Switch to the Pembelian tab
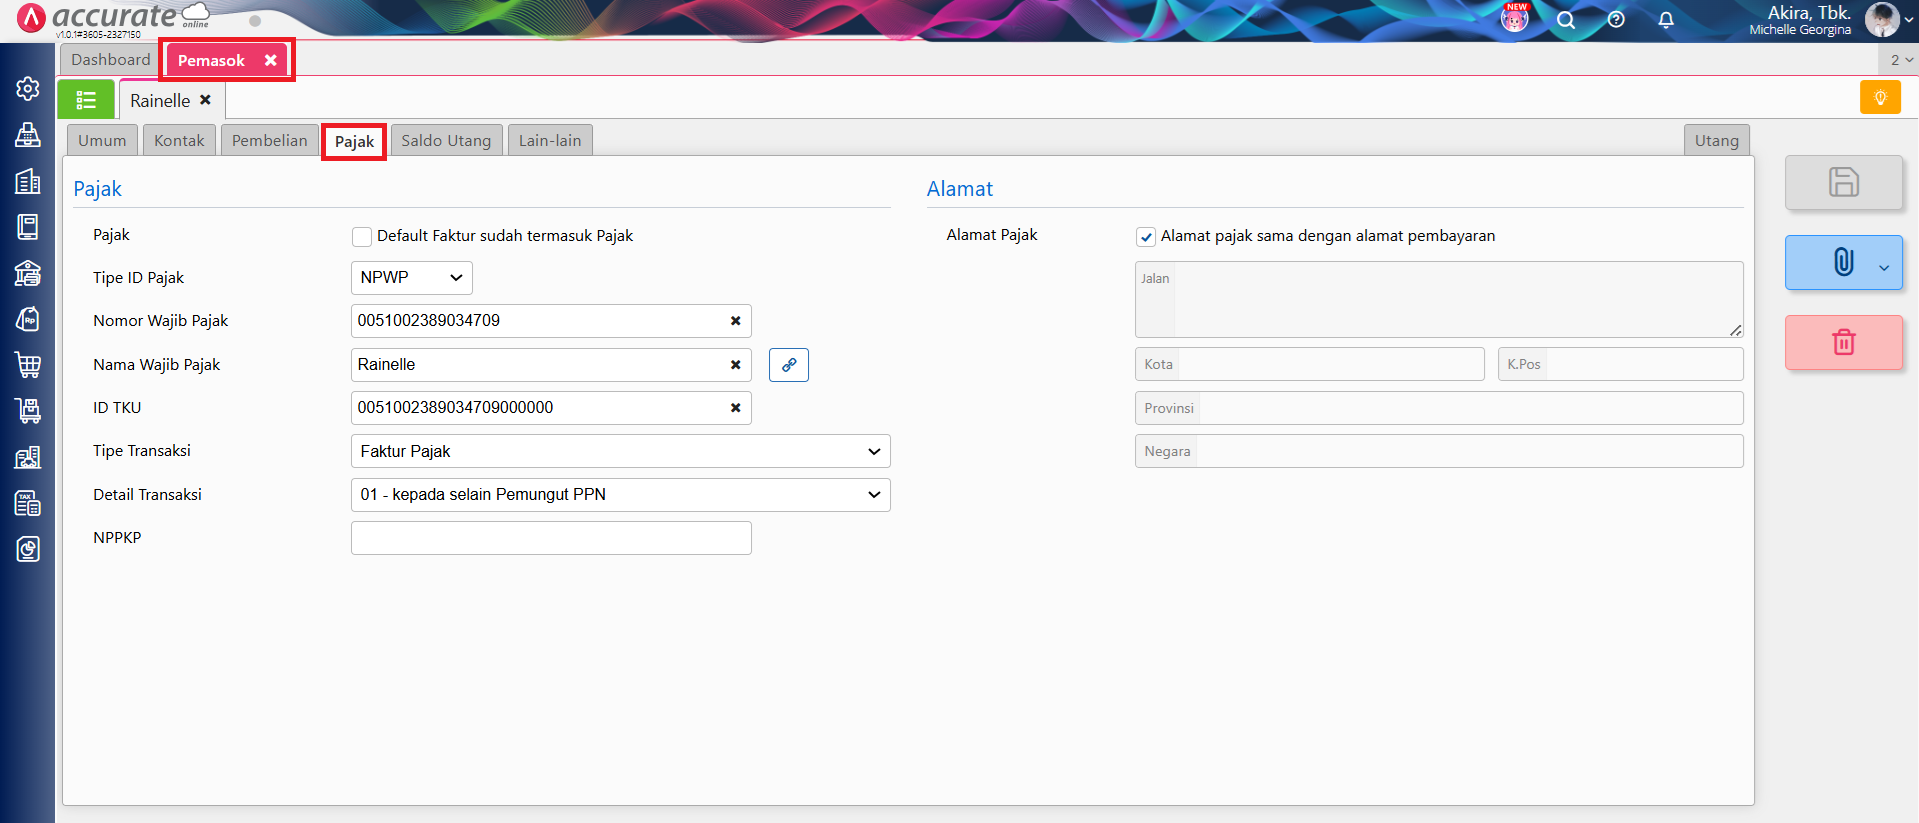Viewport: 1919px width, 823px height. (x=269, y=141)
